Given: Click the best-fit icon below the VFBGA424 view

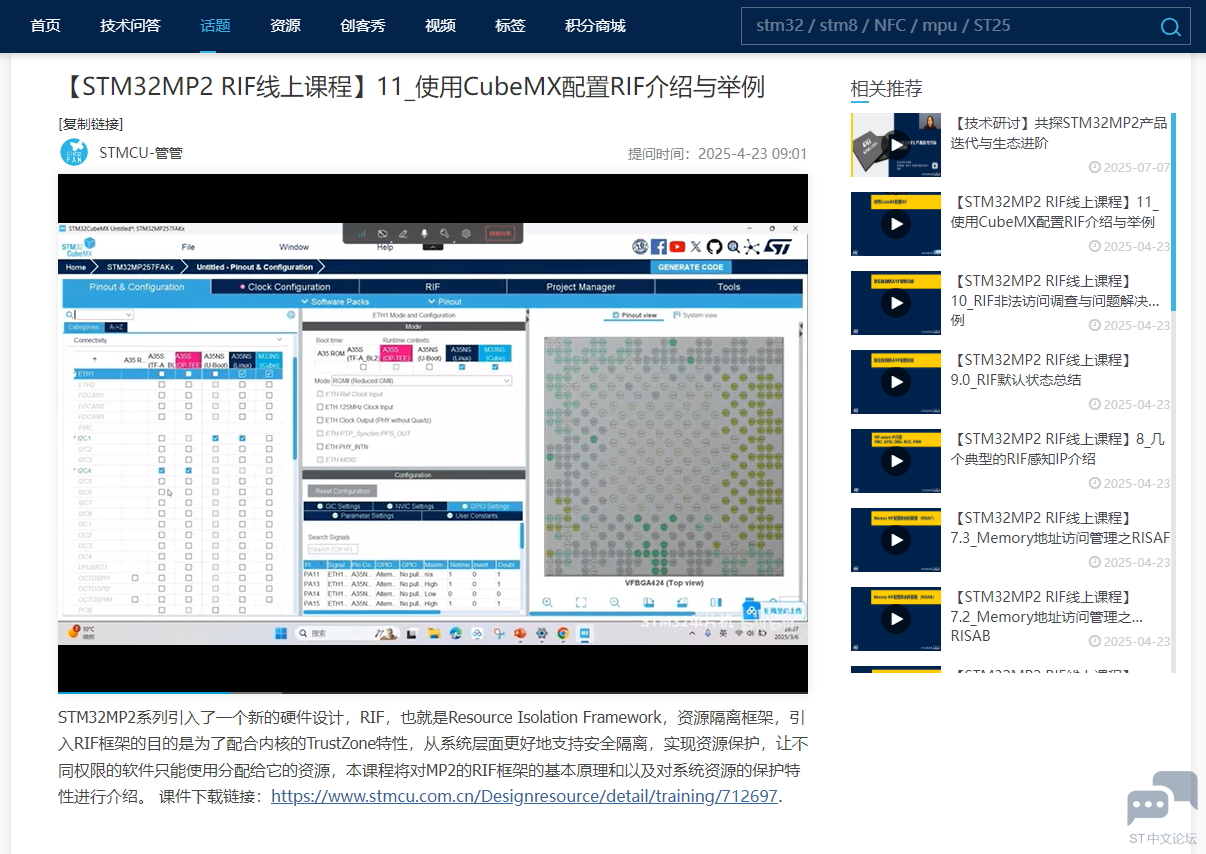Looking at the screenshot, I should click(581, 602).
